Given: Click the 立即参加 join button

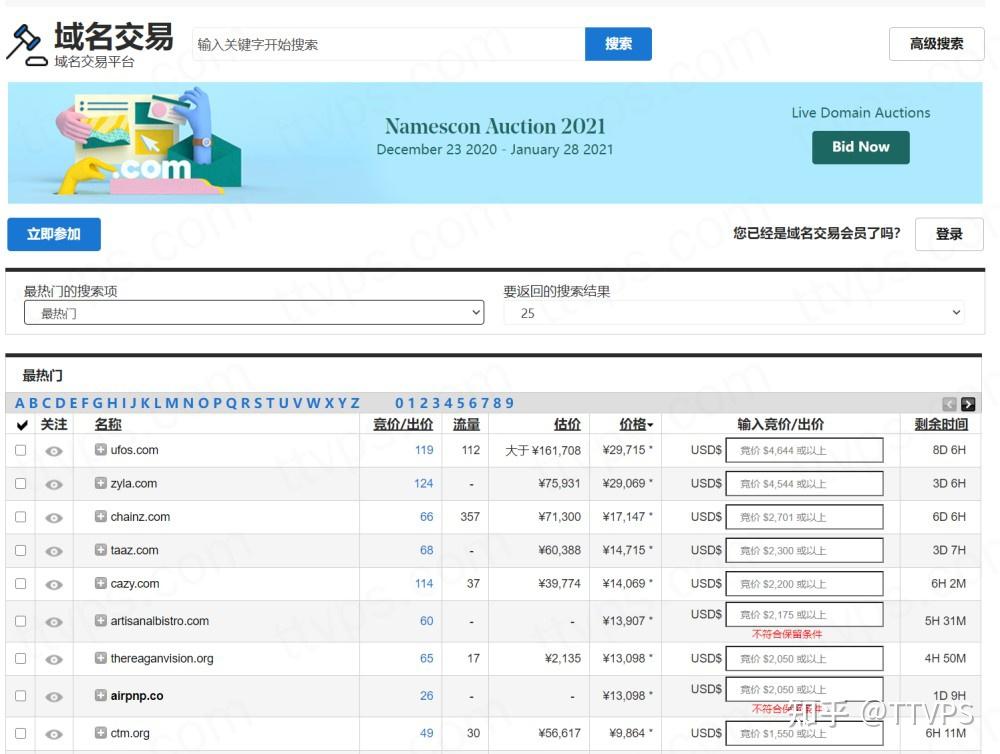Looking at the screenshot, I should (x=54, y=234).
